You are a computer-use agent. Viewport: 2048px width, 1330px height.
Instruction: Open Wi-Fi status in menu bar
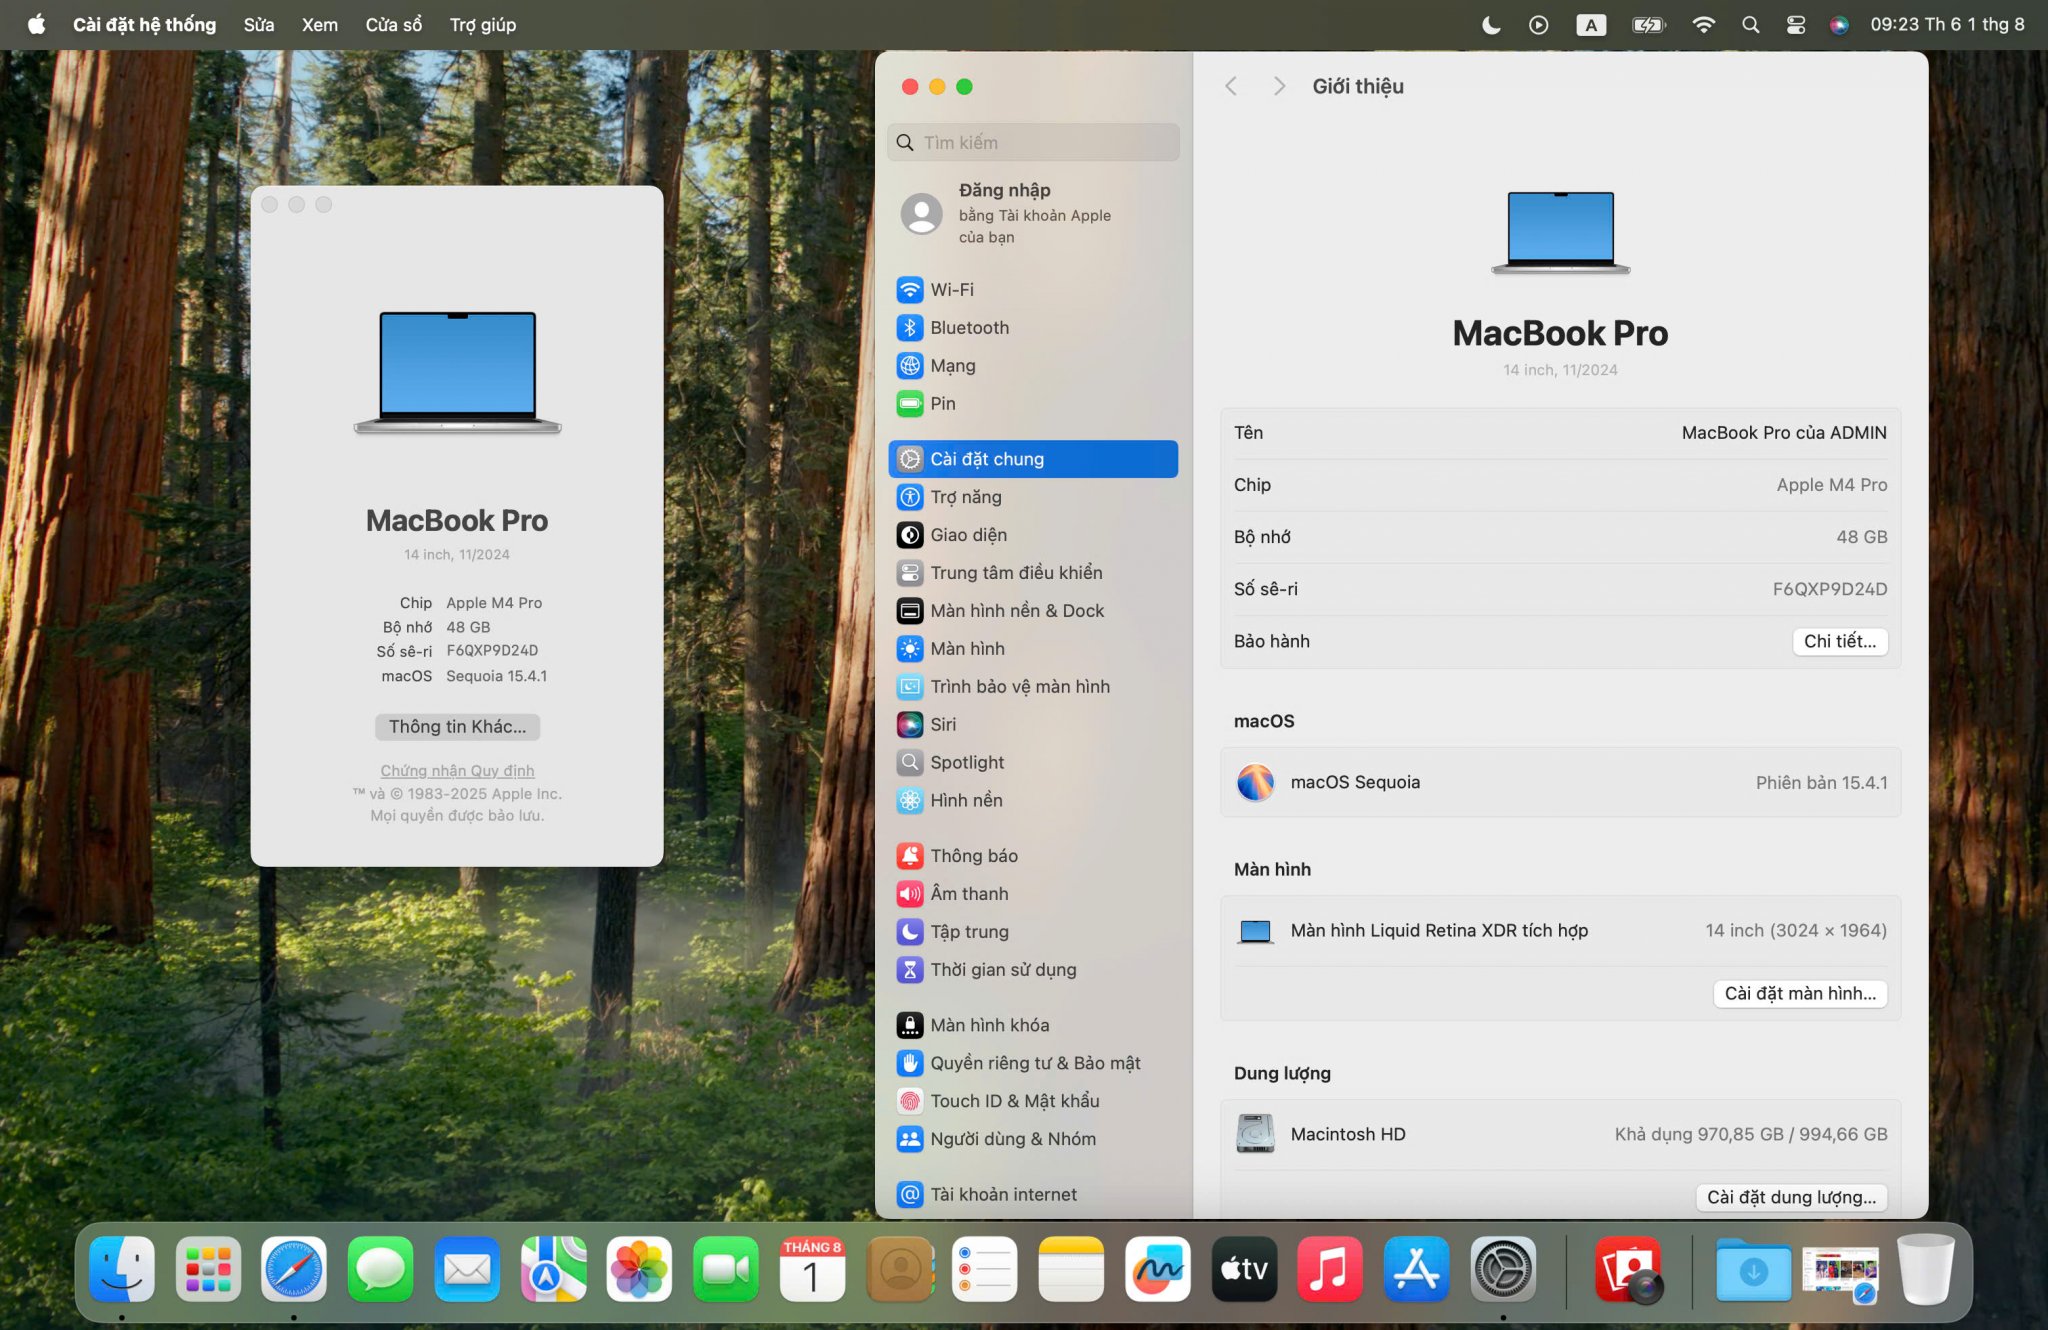point(1703,25)
